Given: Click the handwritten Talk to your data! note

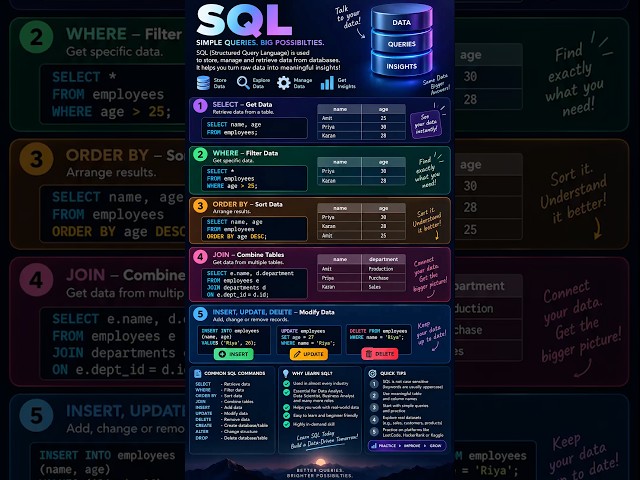Looking at the screenshot, I should tap(348, 17).
